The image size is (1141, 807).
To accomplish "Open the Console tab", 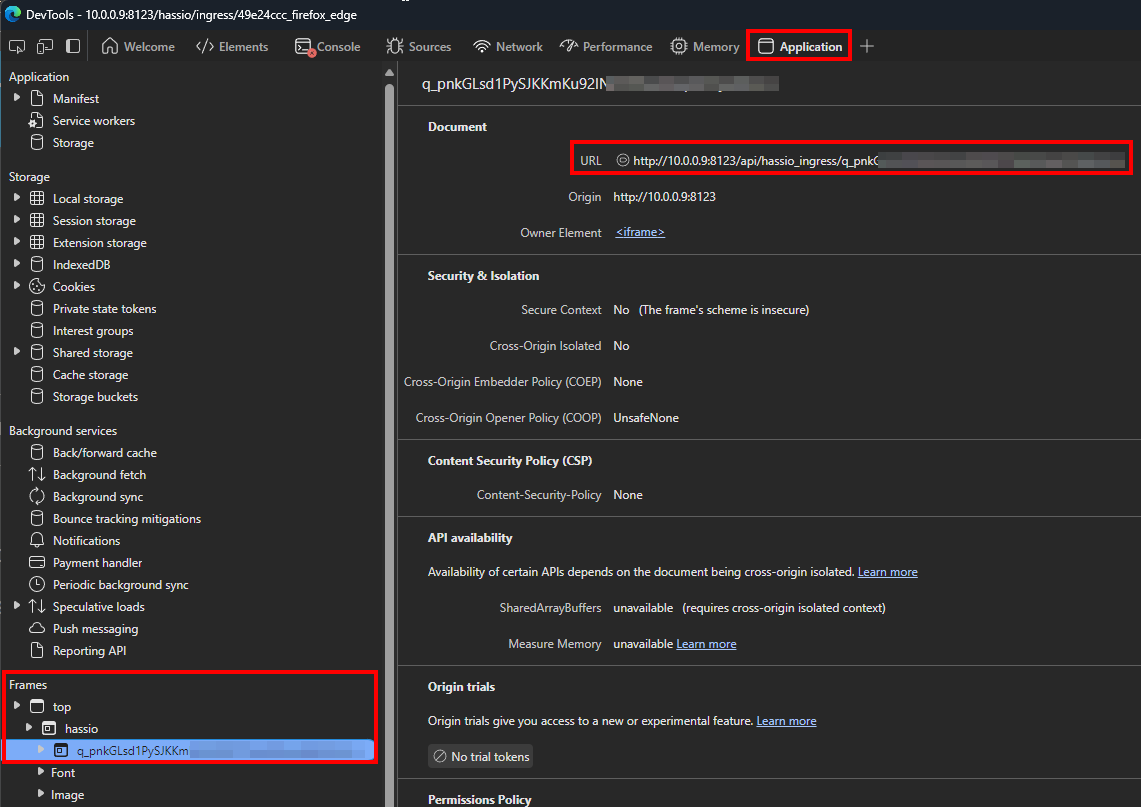I will point(327,47).
